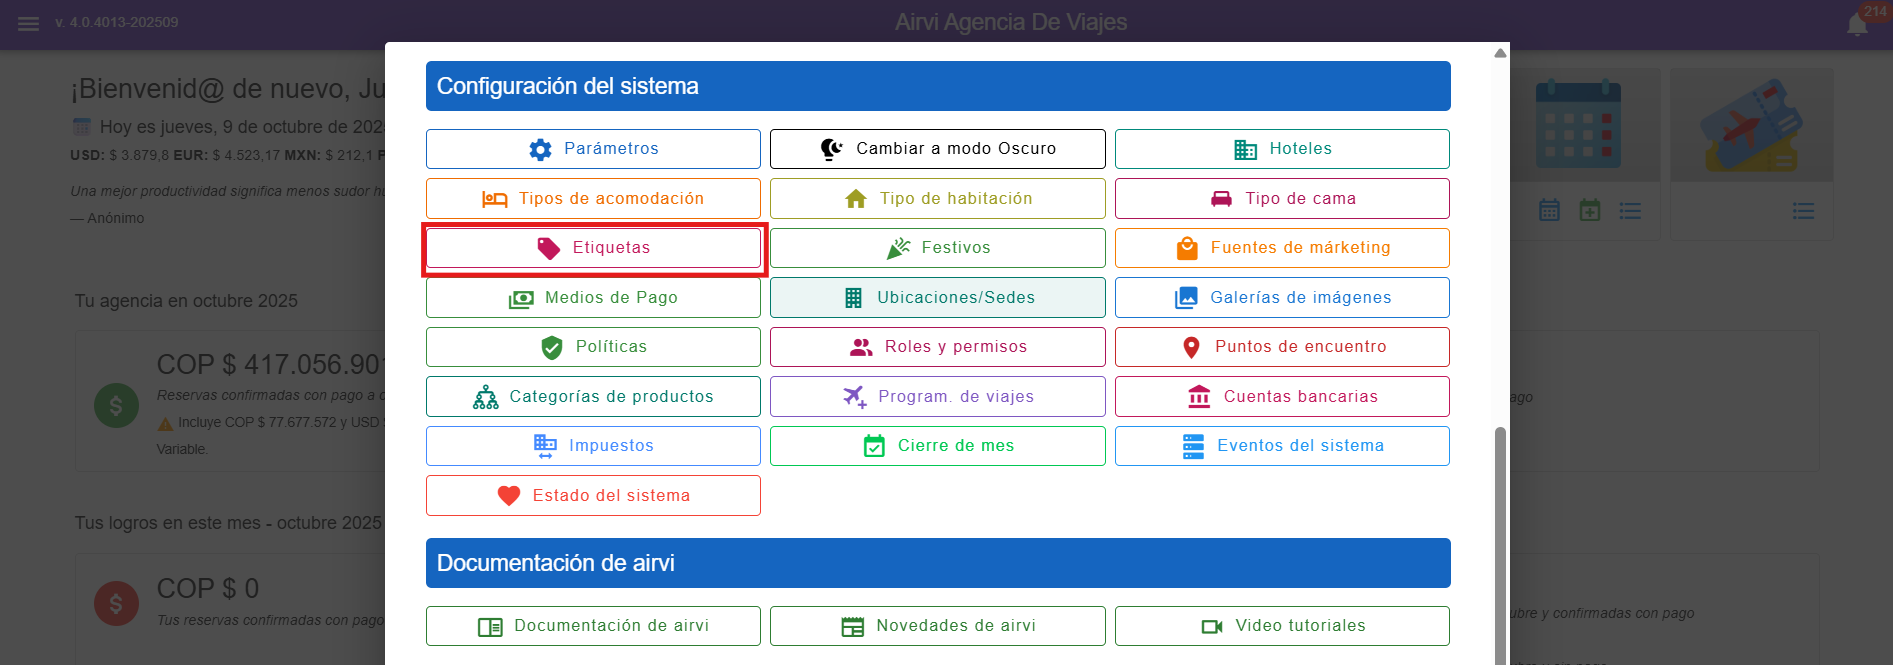This screenshot has width=1893, height=665.
Task: Click the notifications bell icon
Action: (1857, 24)
